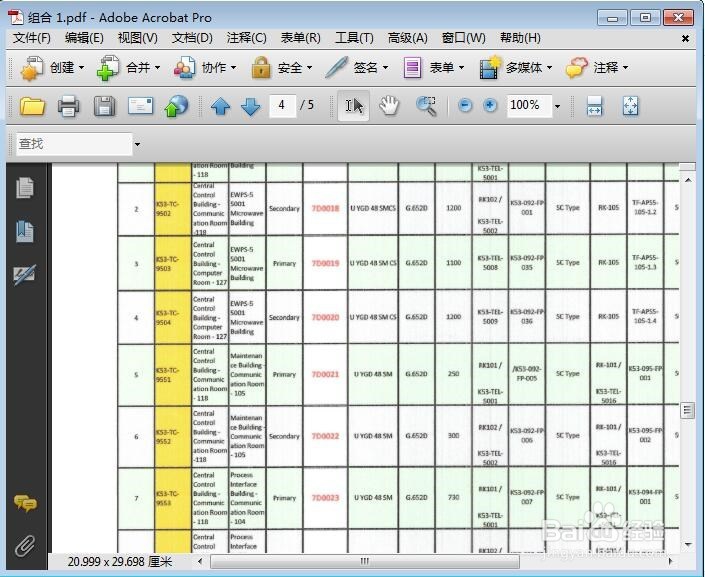The height and width of the screenshot is (577, 705).
Task: Open the 窗口(W) menu
Action: (x=464, y=38)
